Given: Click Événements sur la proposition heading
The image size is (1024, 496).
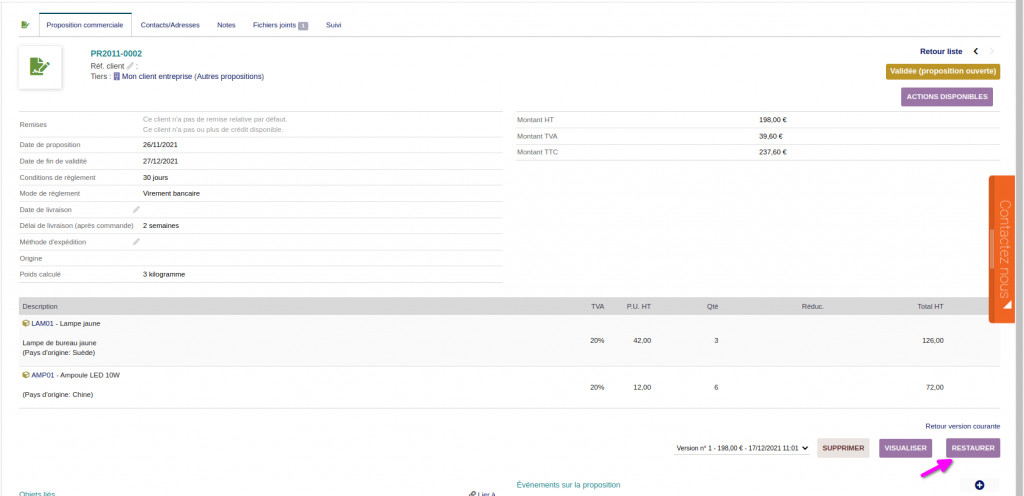Looking at the screenshot, I should (568, 485).
